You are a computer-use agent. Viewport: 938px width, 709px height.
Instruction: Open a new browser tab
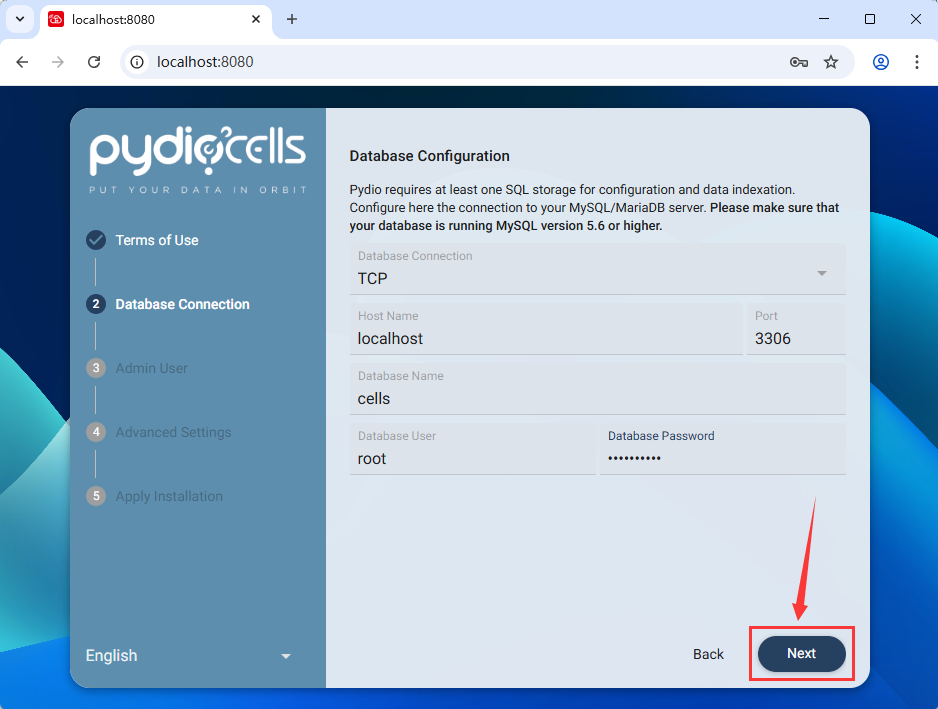291,19
